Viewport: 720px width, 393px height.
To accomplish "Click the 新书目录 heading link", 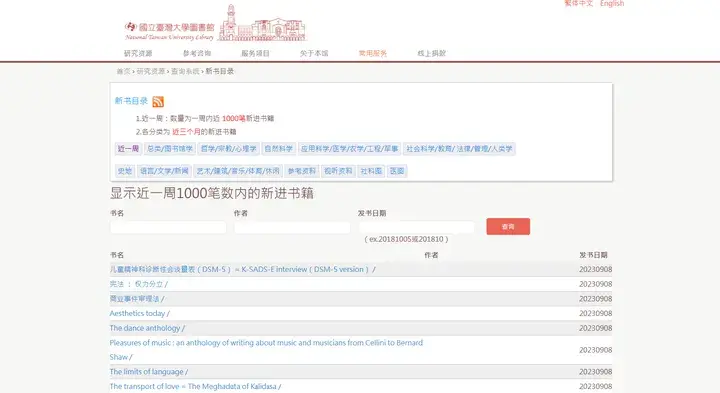I will [x=131, y=101].
